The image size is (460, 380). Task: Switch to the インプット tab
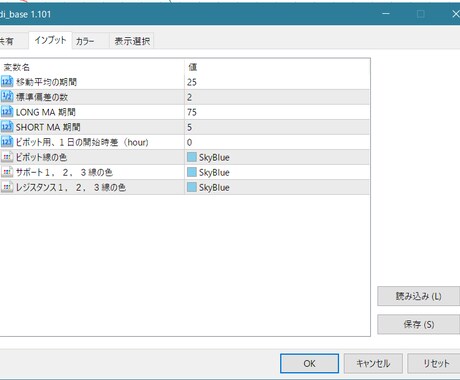click(x=50, y=40)
